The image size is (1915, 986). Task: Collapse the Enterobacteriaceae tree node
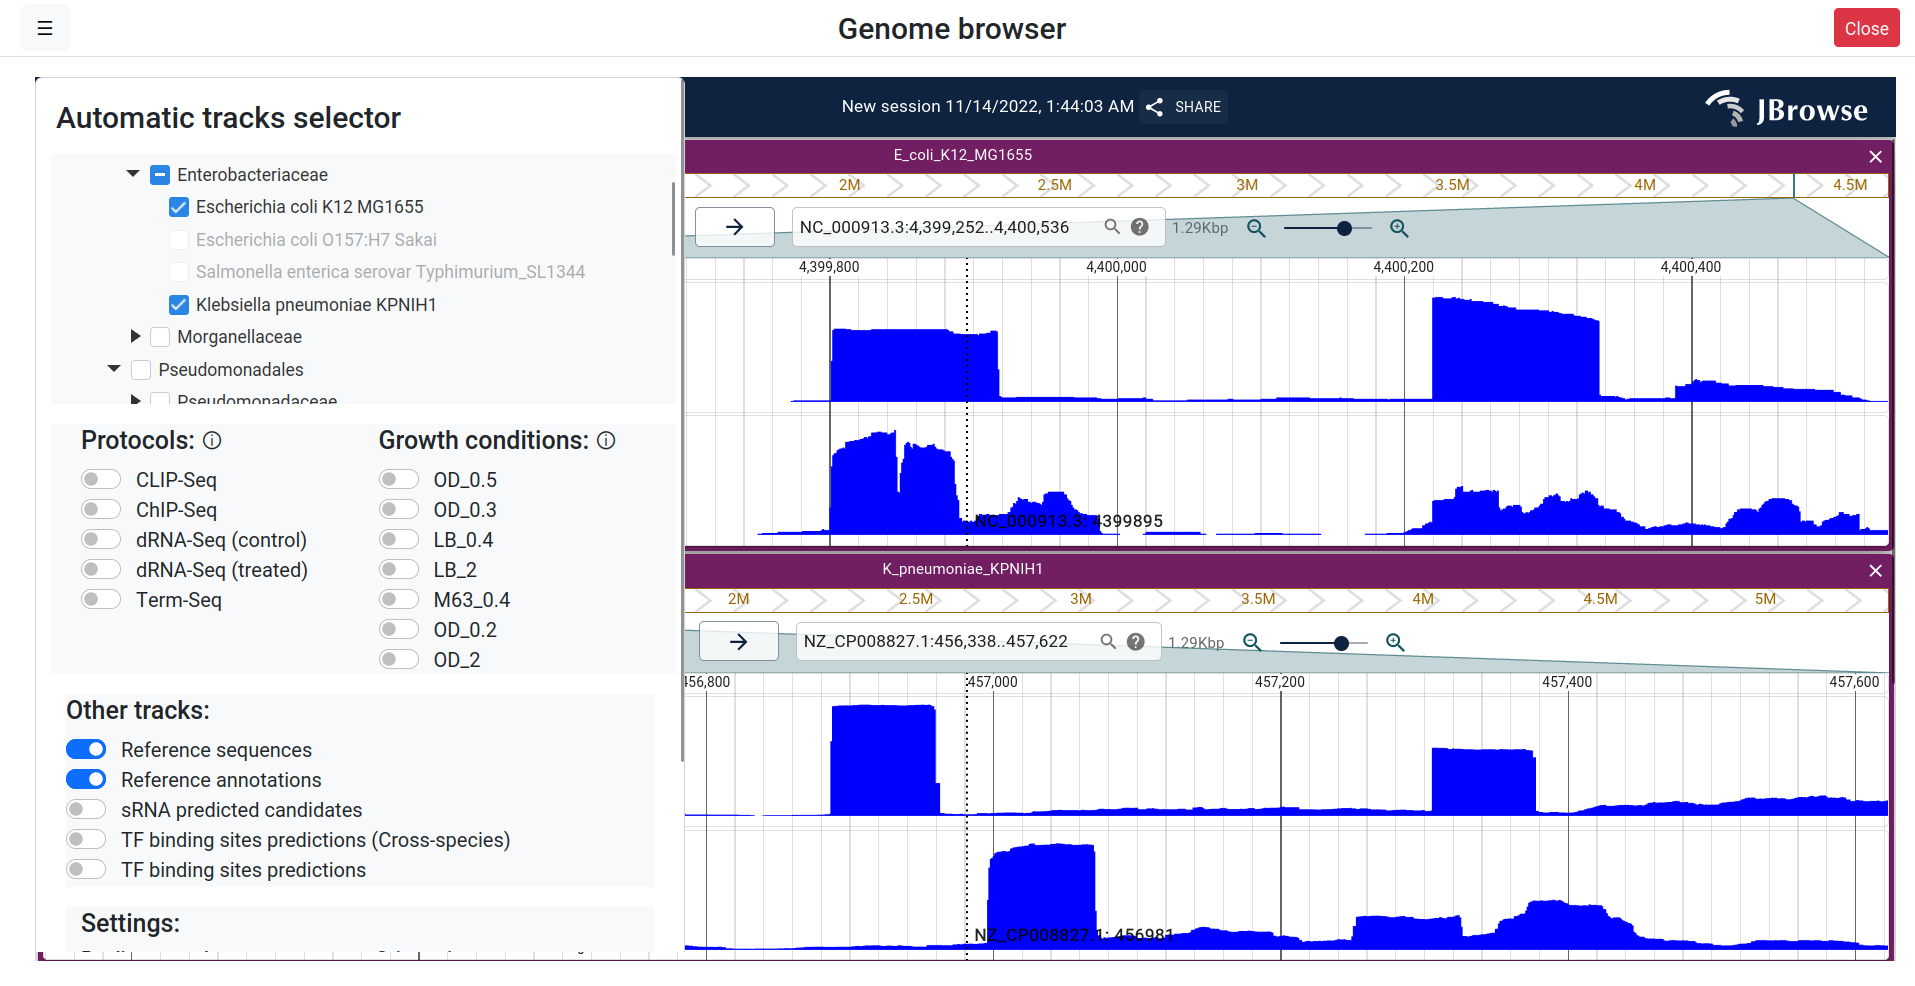133,174
